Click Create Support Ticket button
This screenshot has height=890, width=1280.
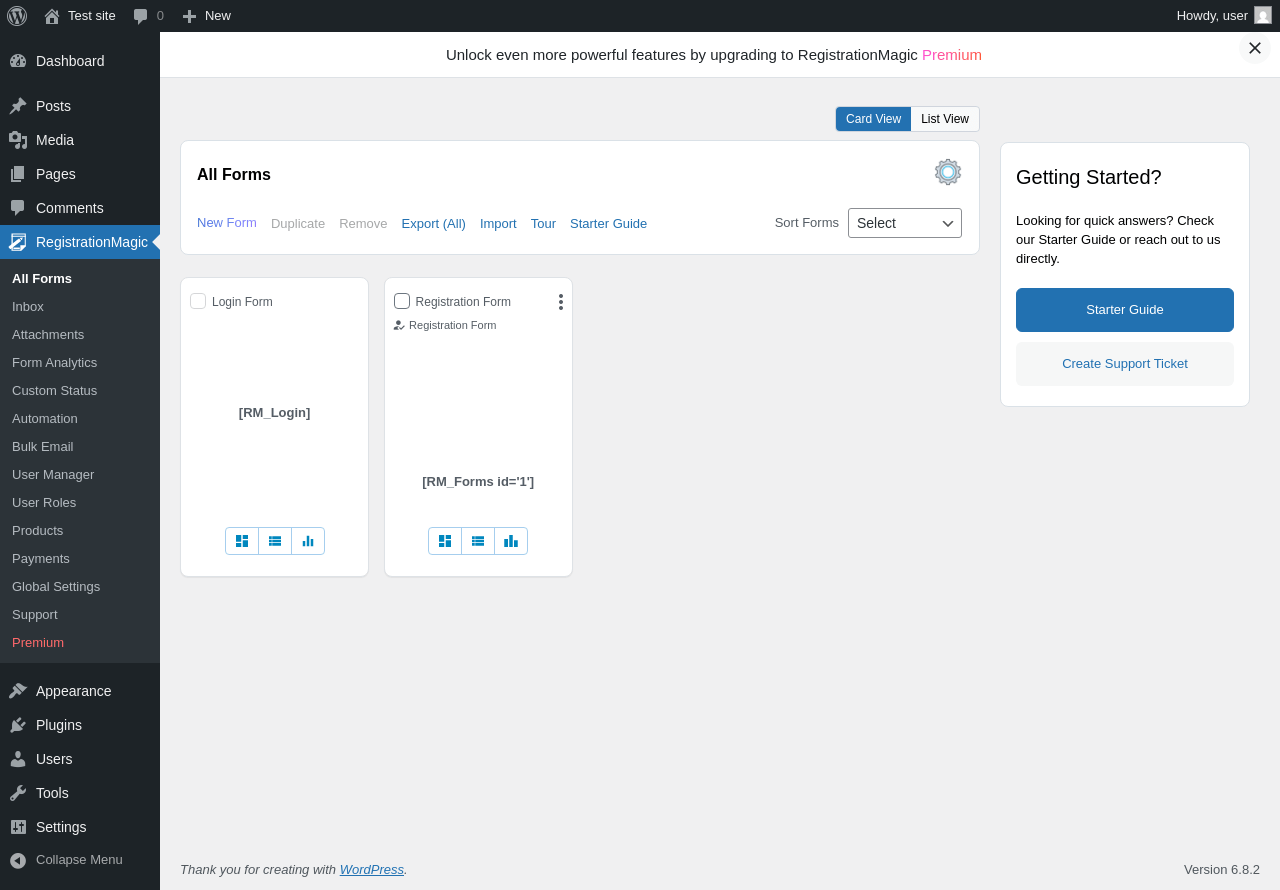pyautogui.click(x=1125, y=364)
